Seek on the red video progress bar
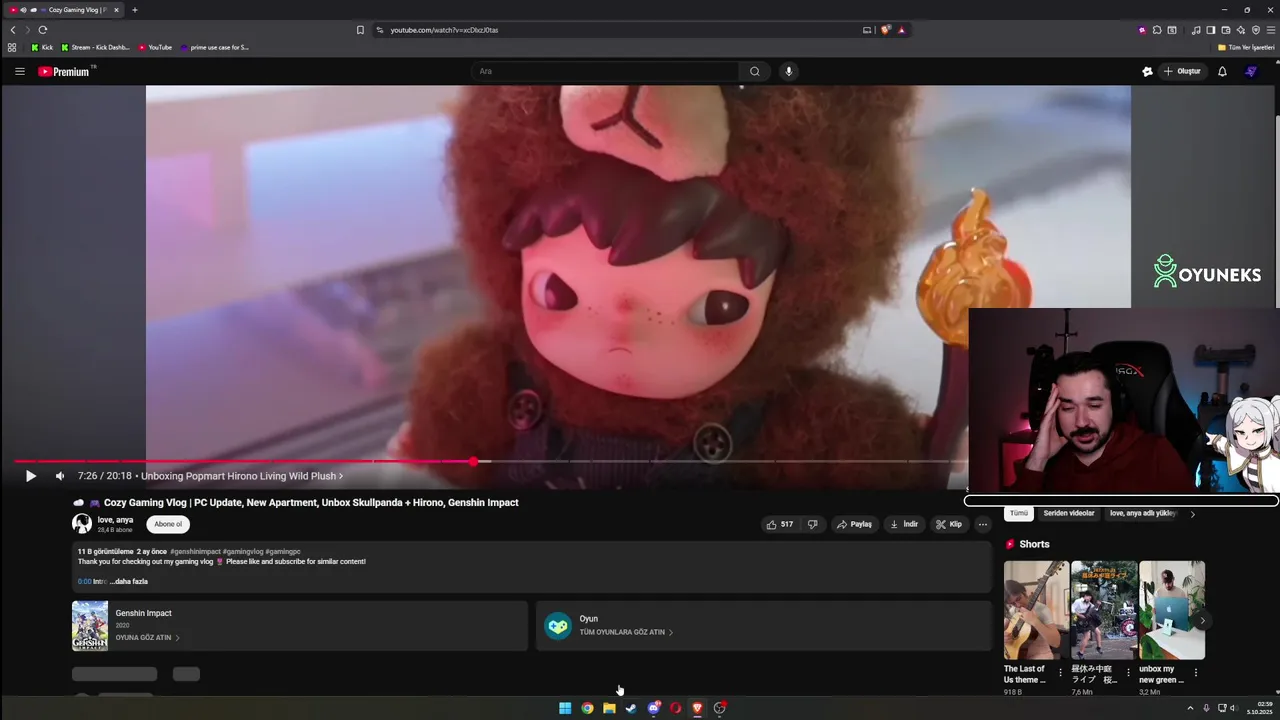This screenshot has height=720, width=1280. 245,461
